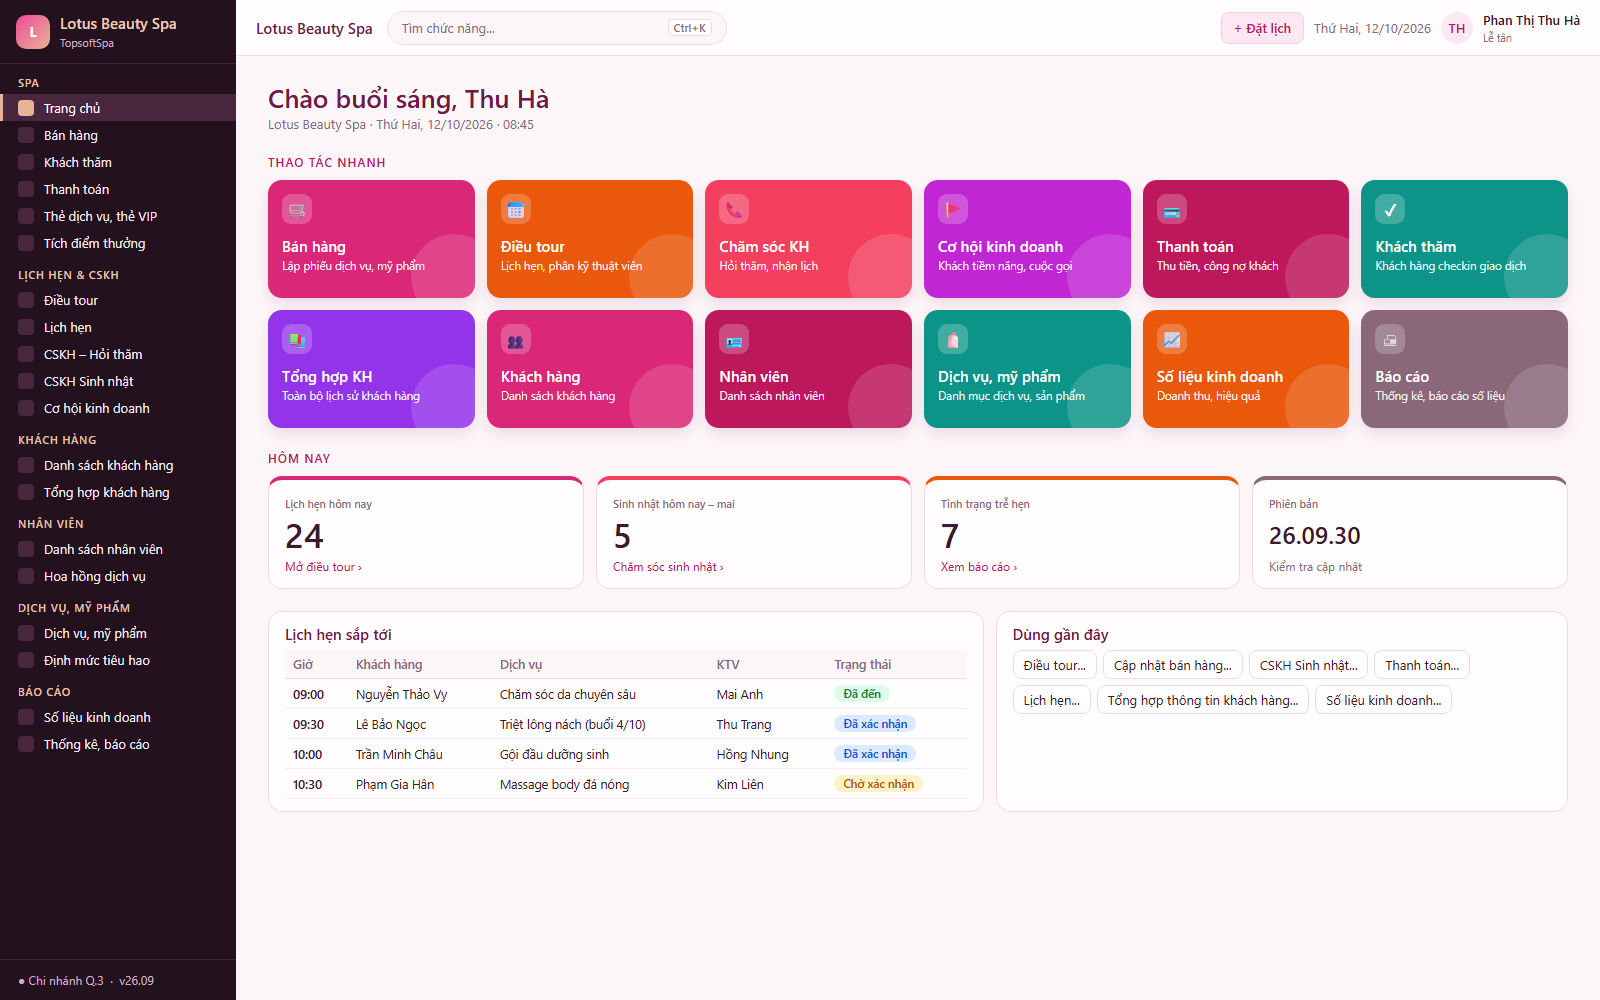Click the Điều tour calendar tile icon
The height and width of the screenshot is (1000, 1600).
pyautogui.click(x=516, y=209)
